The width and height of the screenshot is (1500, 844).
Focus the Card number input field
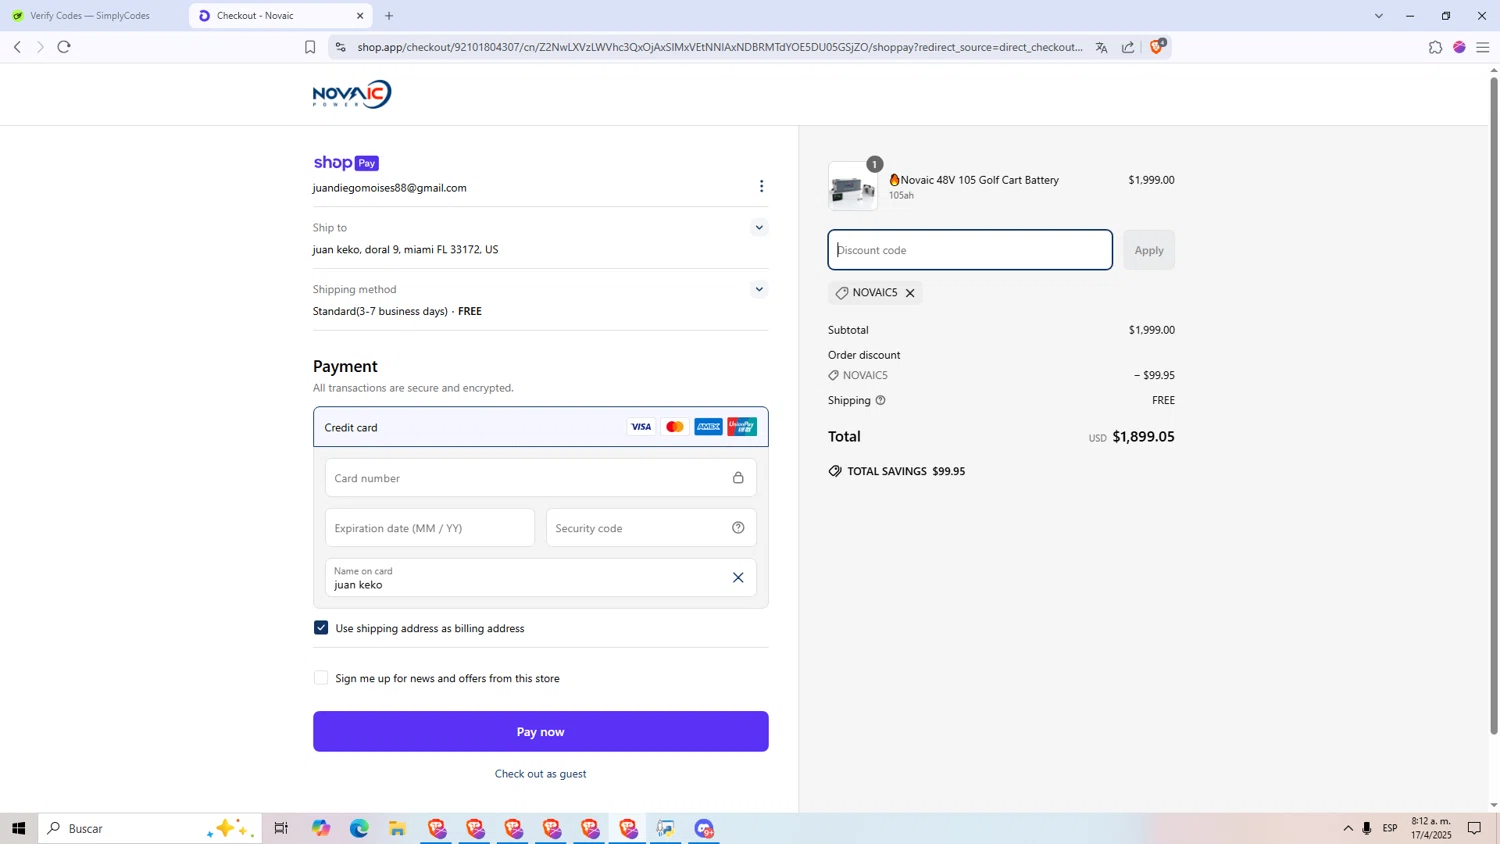point(540,478)
